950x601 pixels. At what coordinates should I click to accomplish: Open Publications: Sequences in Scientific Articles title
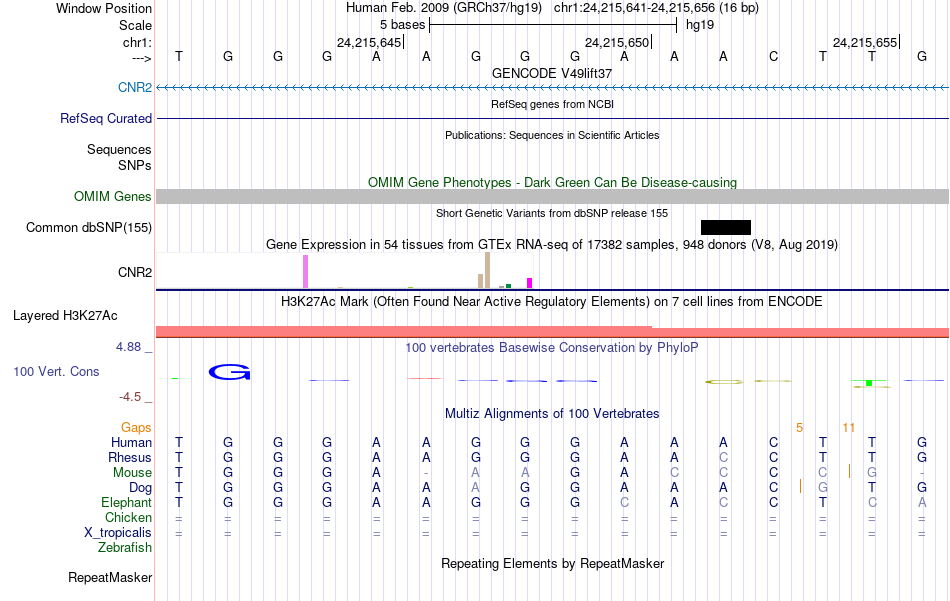(x=552, y=135)
